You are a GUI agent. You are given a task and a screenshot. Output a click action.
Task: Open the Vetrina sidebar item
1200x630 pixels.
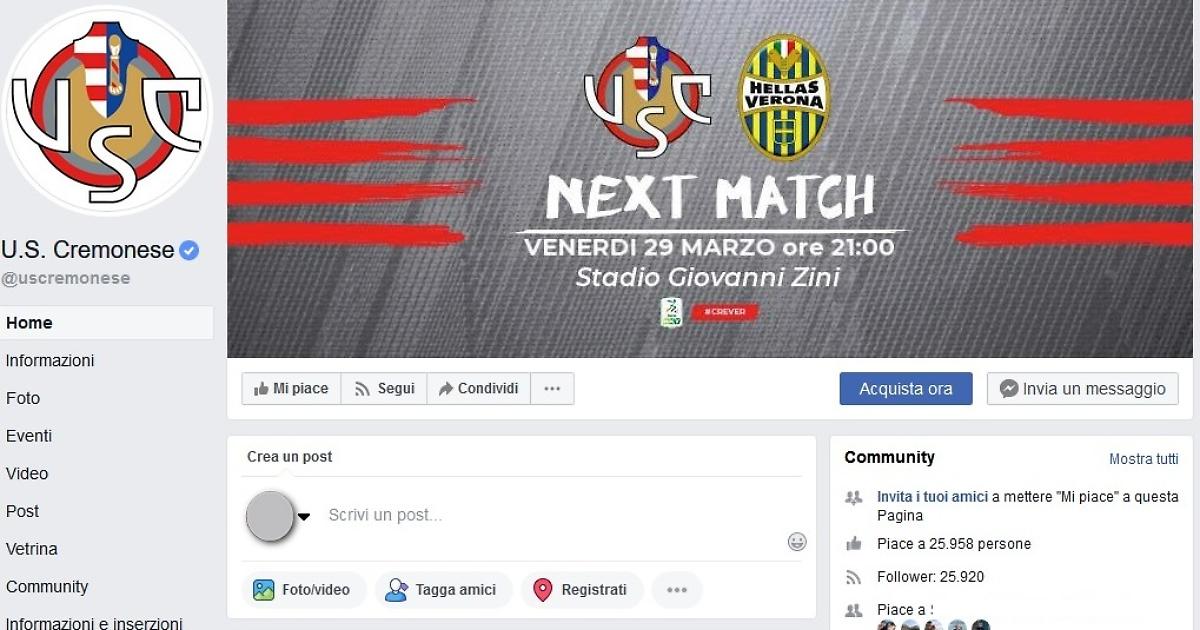(32, 549)
